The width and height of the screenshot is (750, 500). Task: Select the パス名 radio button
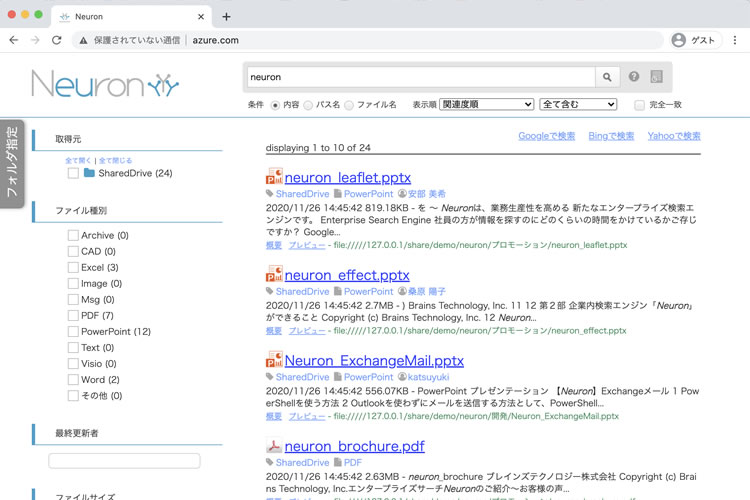coord(308,105)
